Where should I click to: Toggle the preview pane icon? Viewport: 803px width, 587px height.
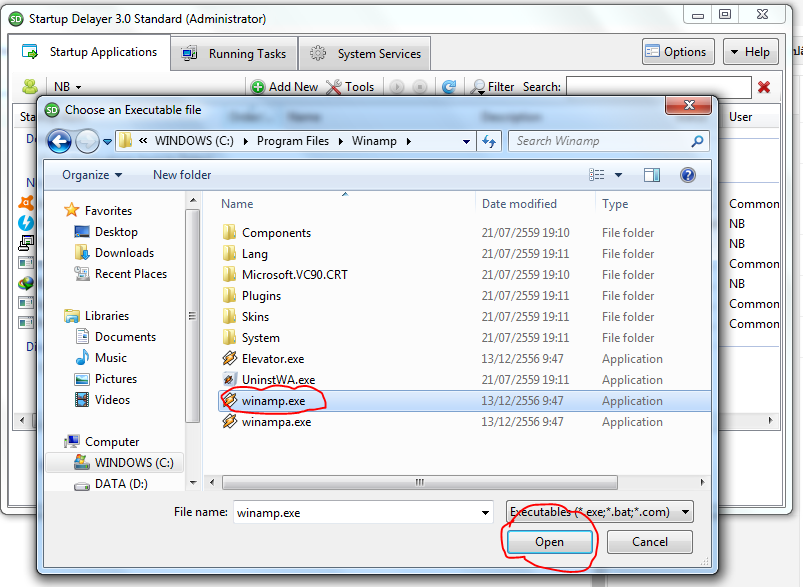tap(652, 175)
